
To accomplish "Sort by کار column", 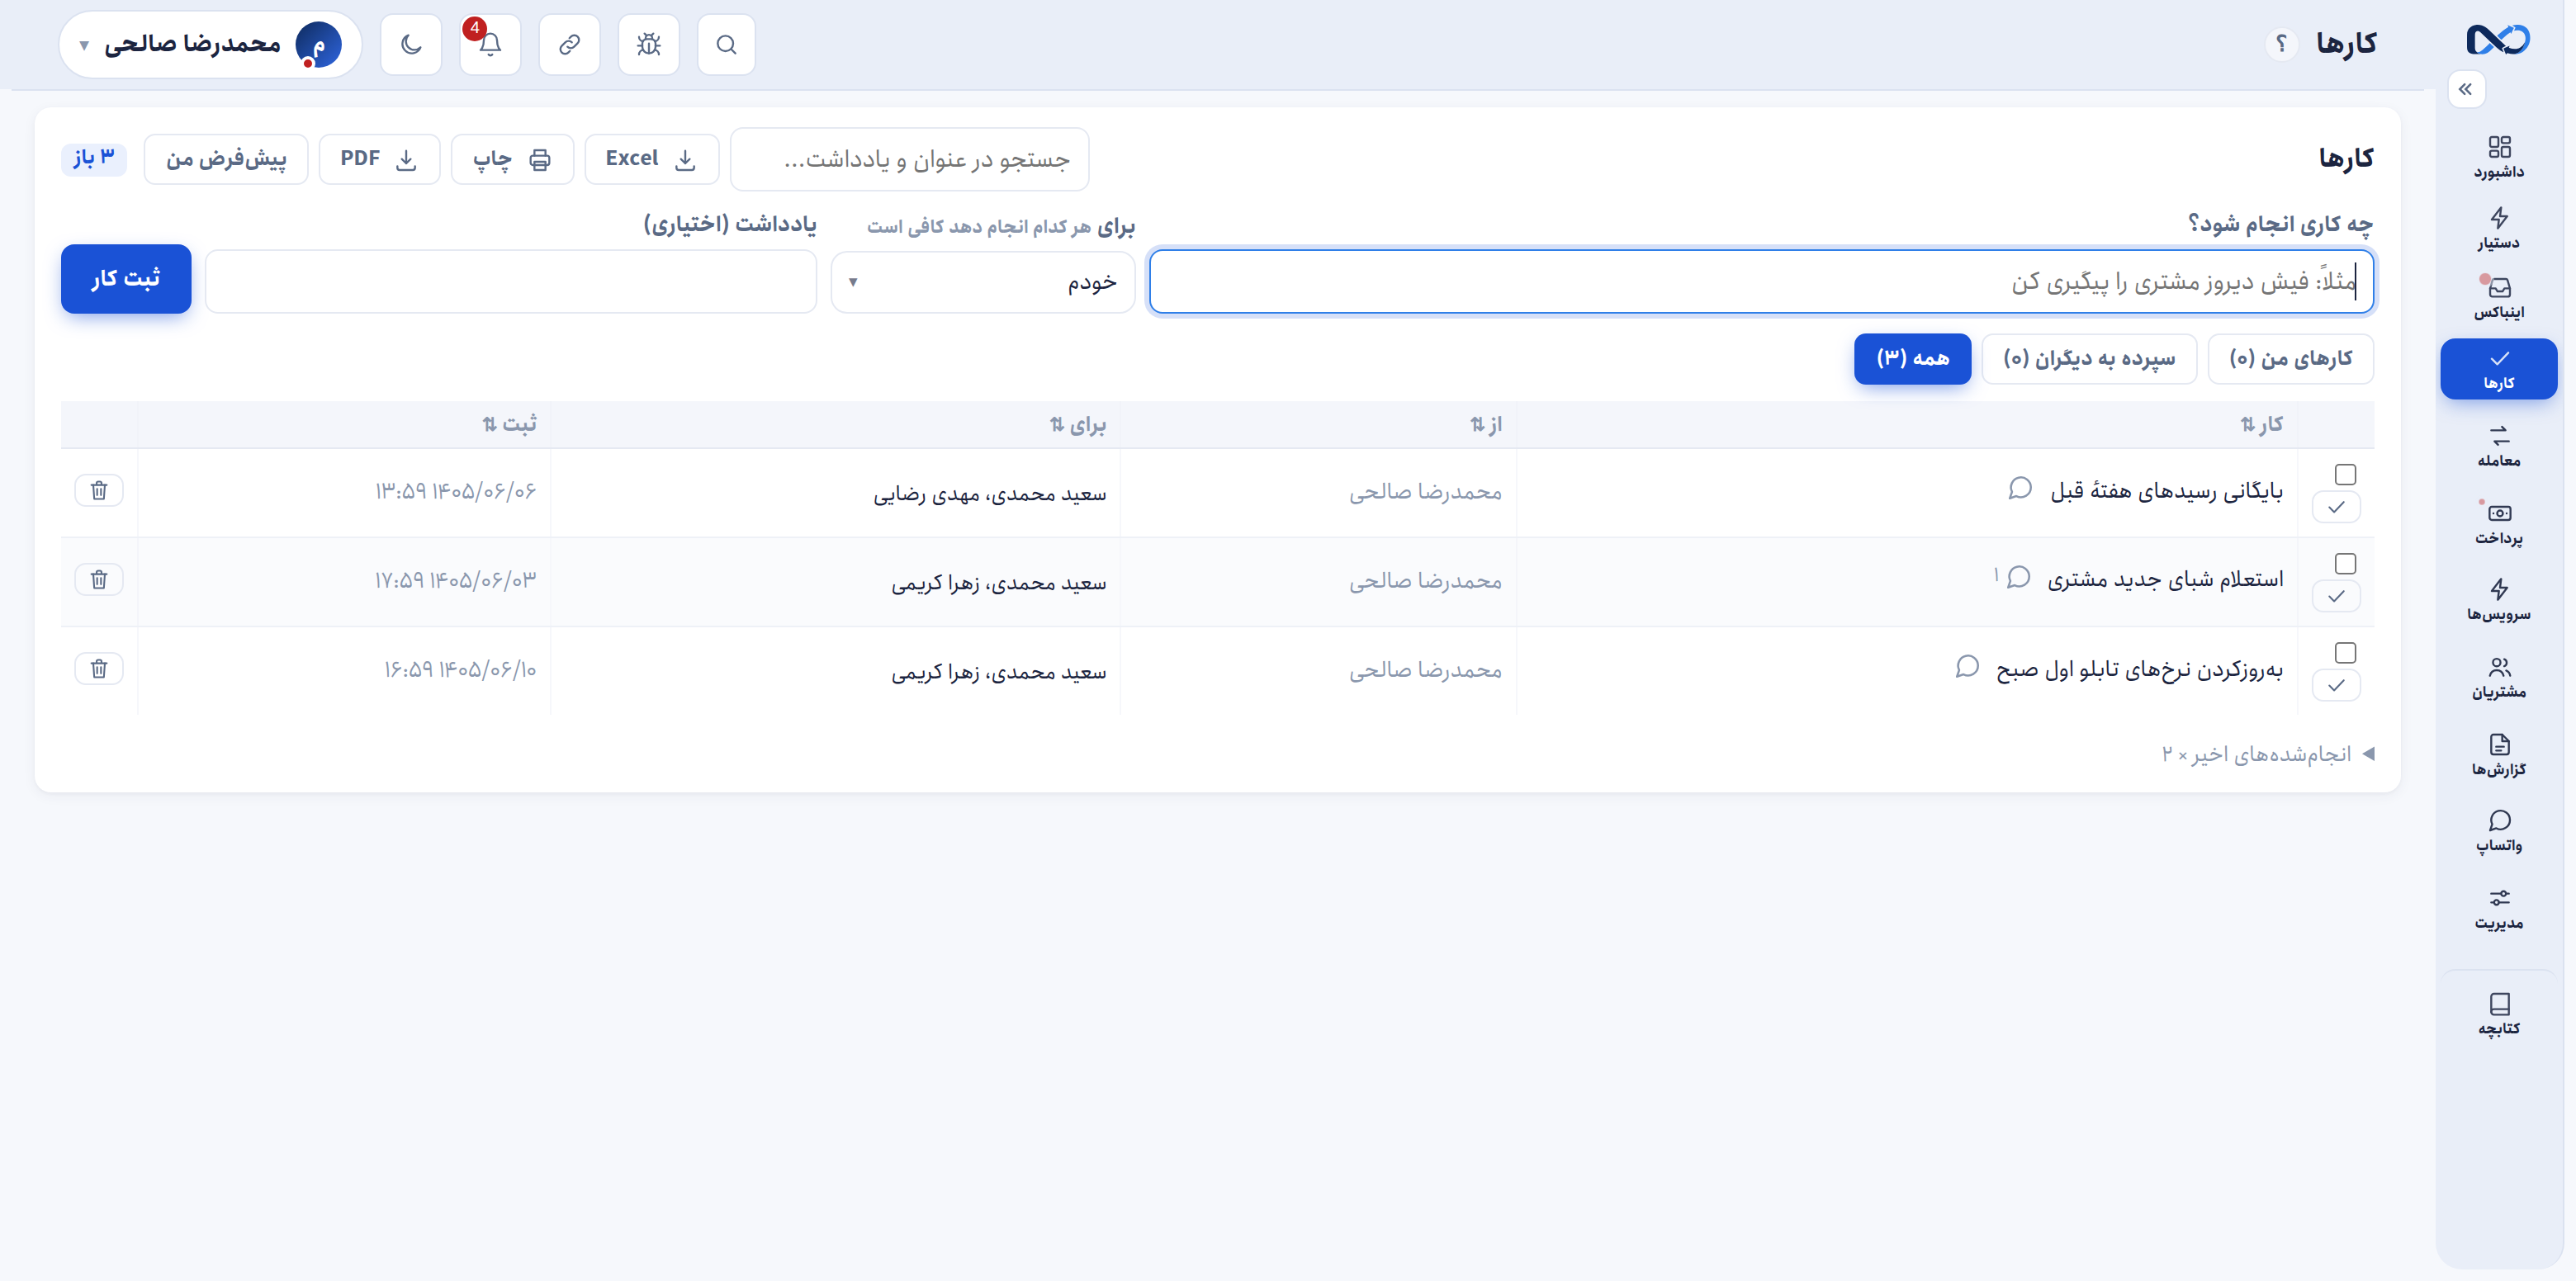I will 2261,424.
